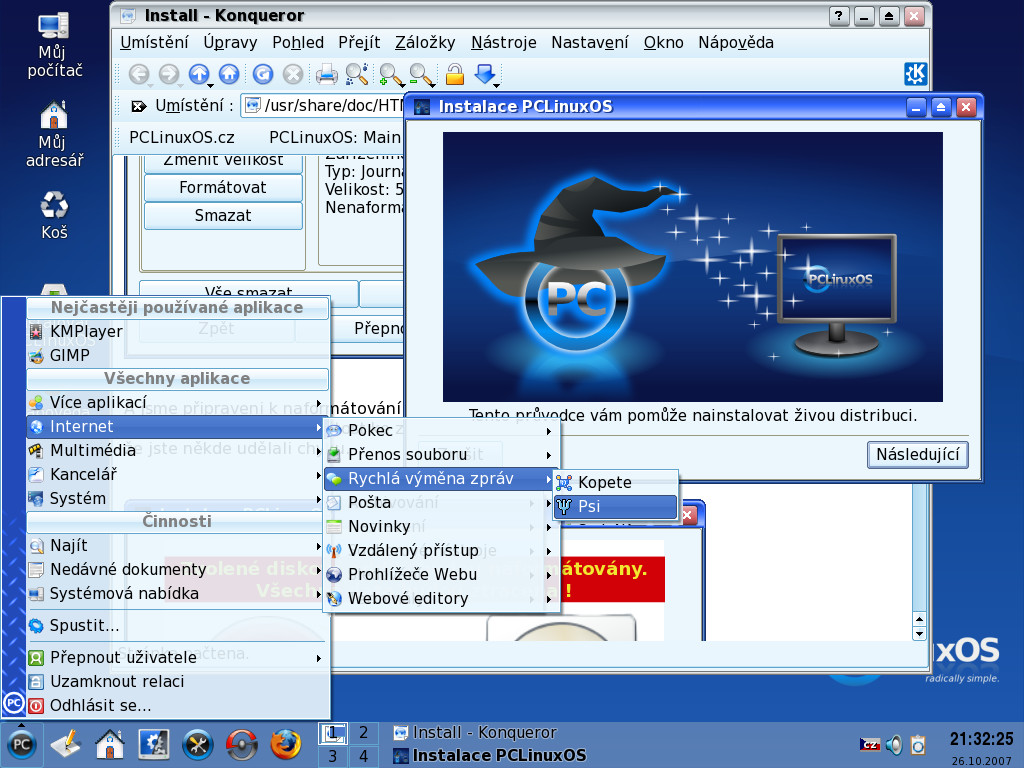Image resolution: width=1024 pixels, height=768 pixels.
Task: Open the Pošta menu entry
Action: click(442, 503)
